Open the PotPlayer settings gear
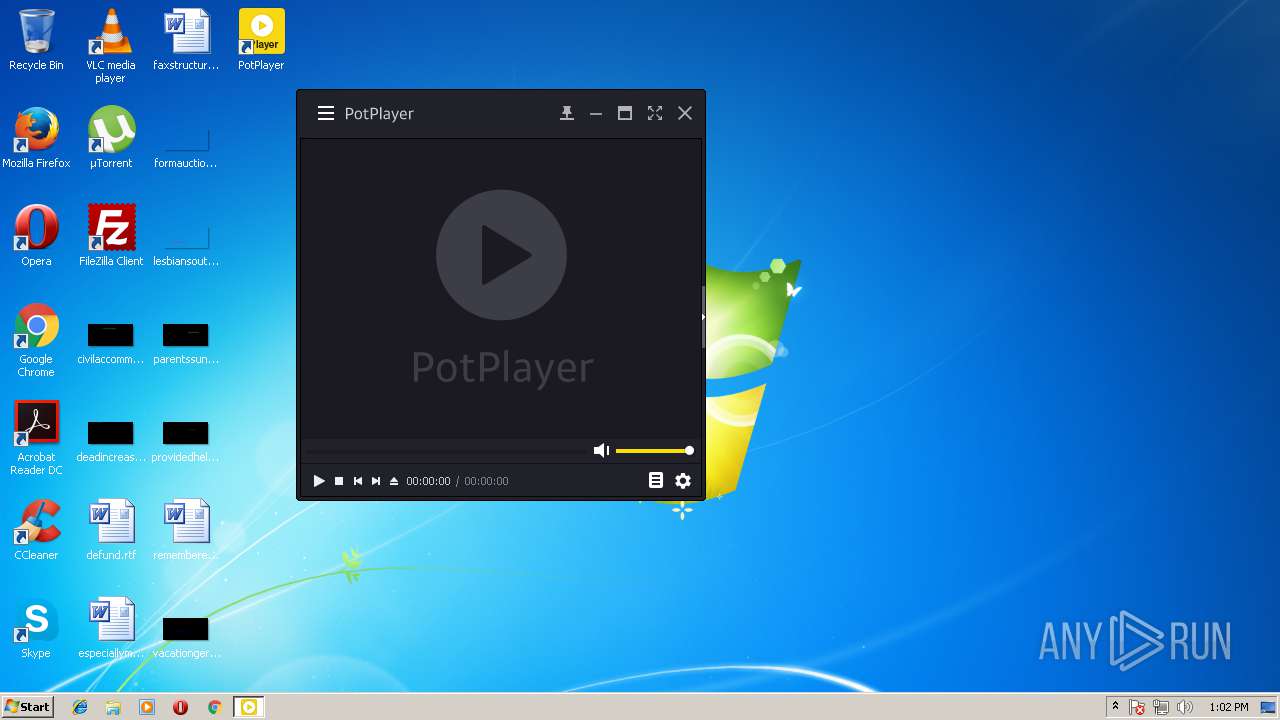This screenshot has width=1280, height=720. (683, 481)
